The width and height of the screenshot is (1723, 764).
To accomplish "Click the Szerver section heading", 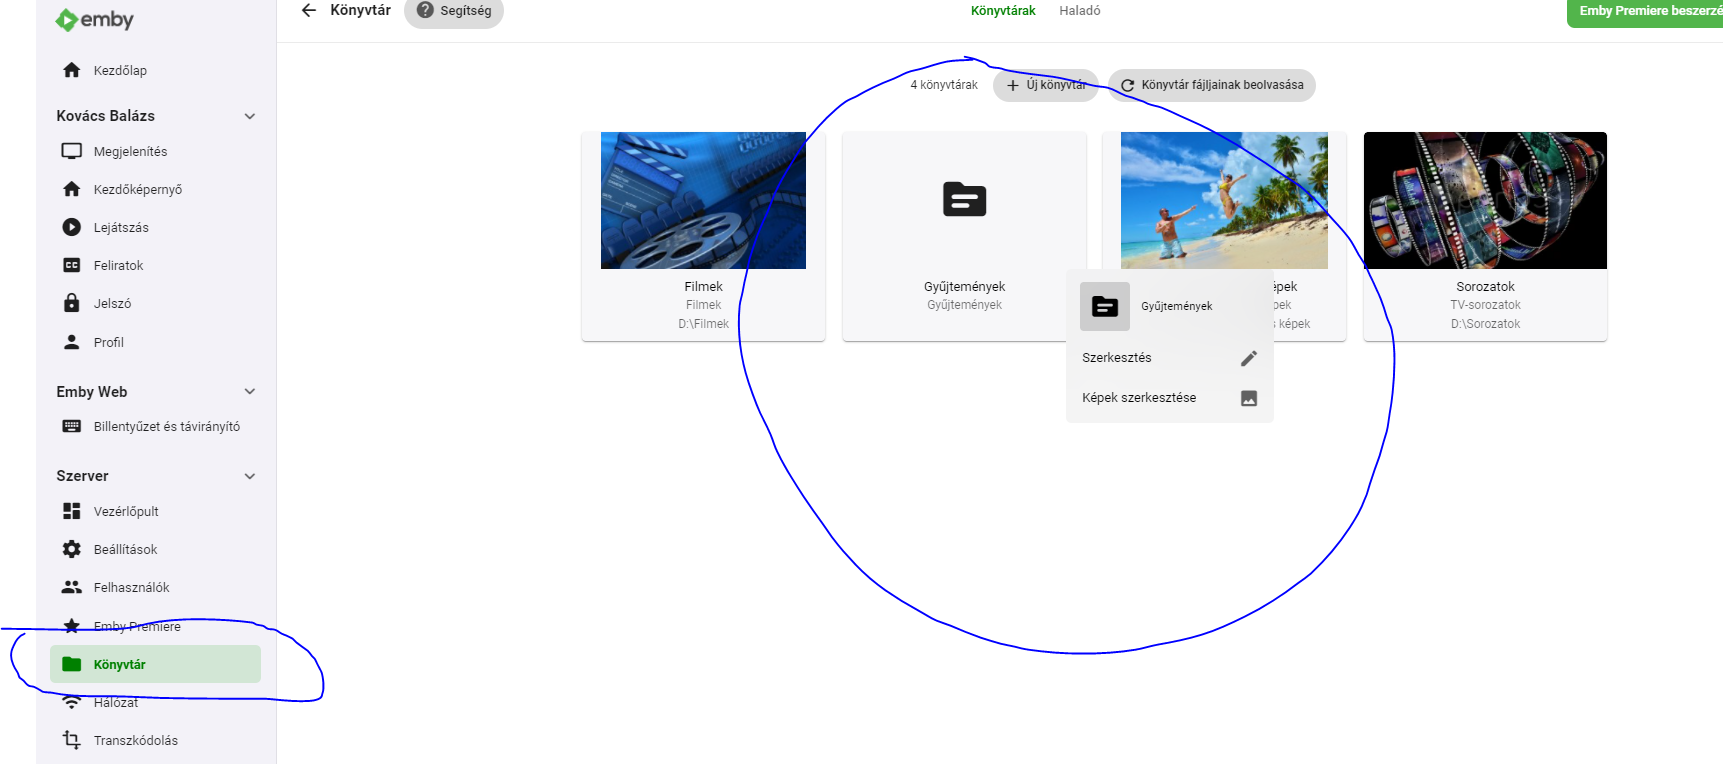I will click(x=82, y=476).
